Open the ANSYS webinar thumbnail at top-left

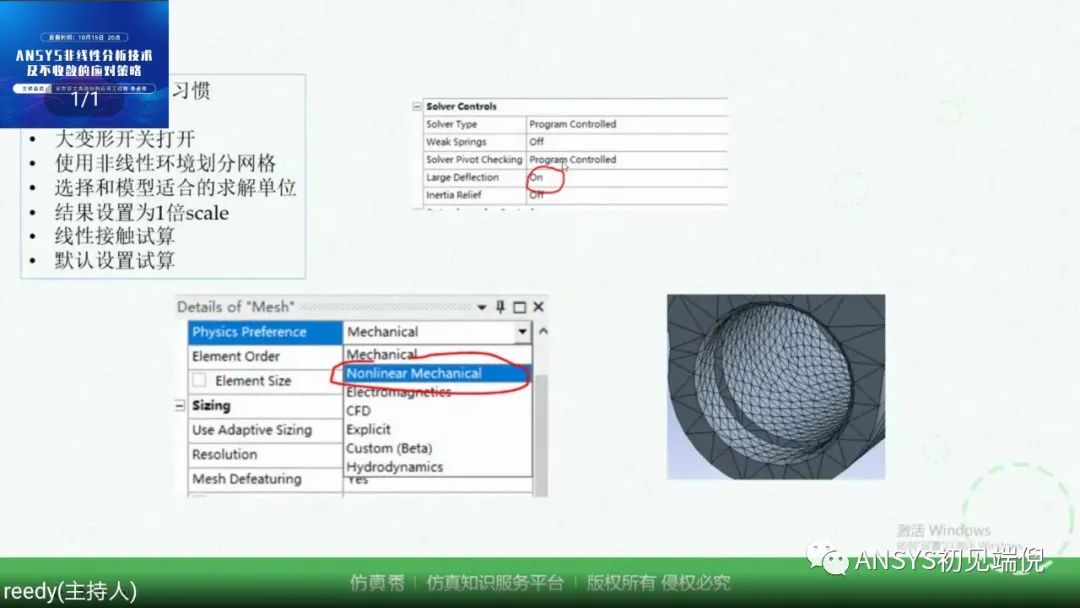[x=84, y=63]
